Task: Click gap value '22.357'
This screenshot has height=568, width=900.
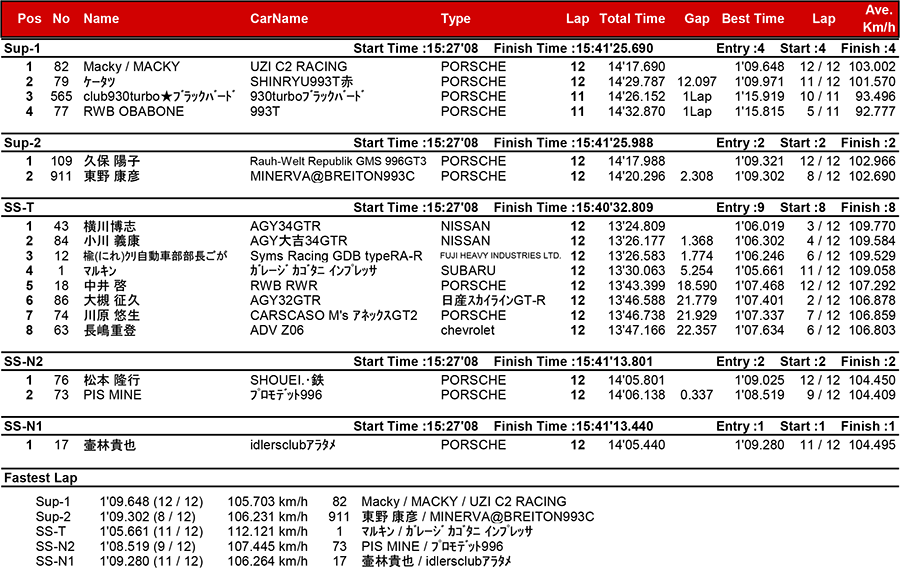Action: coord(697,330)
